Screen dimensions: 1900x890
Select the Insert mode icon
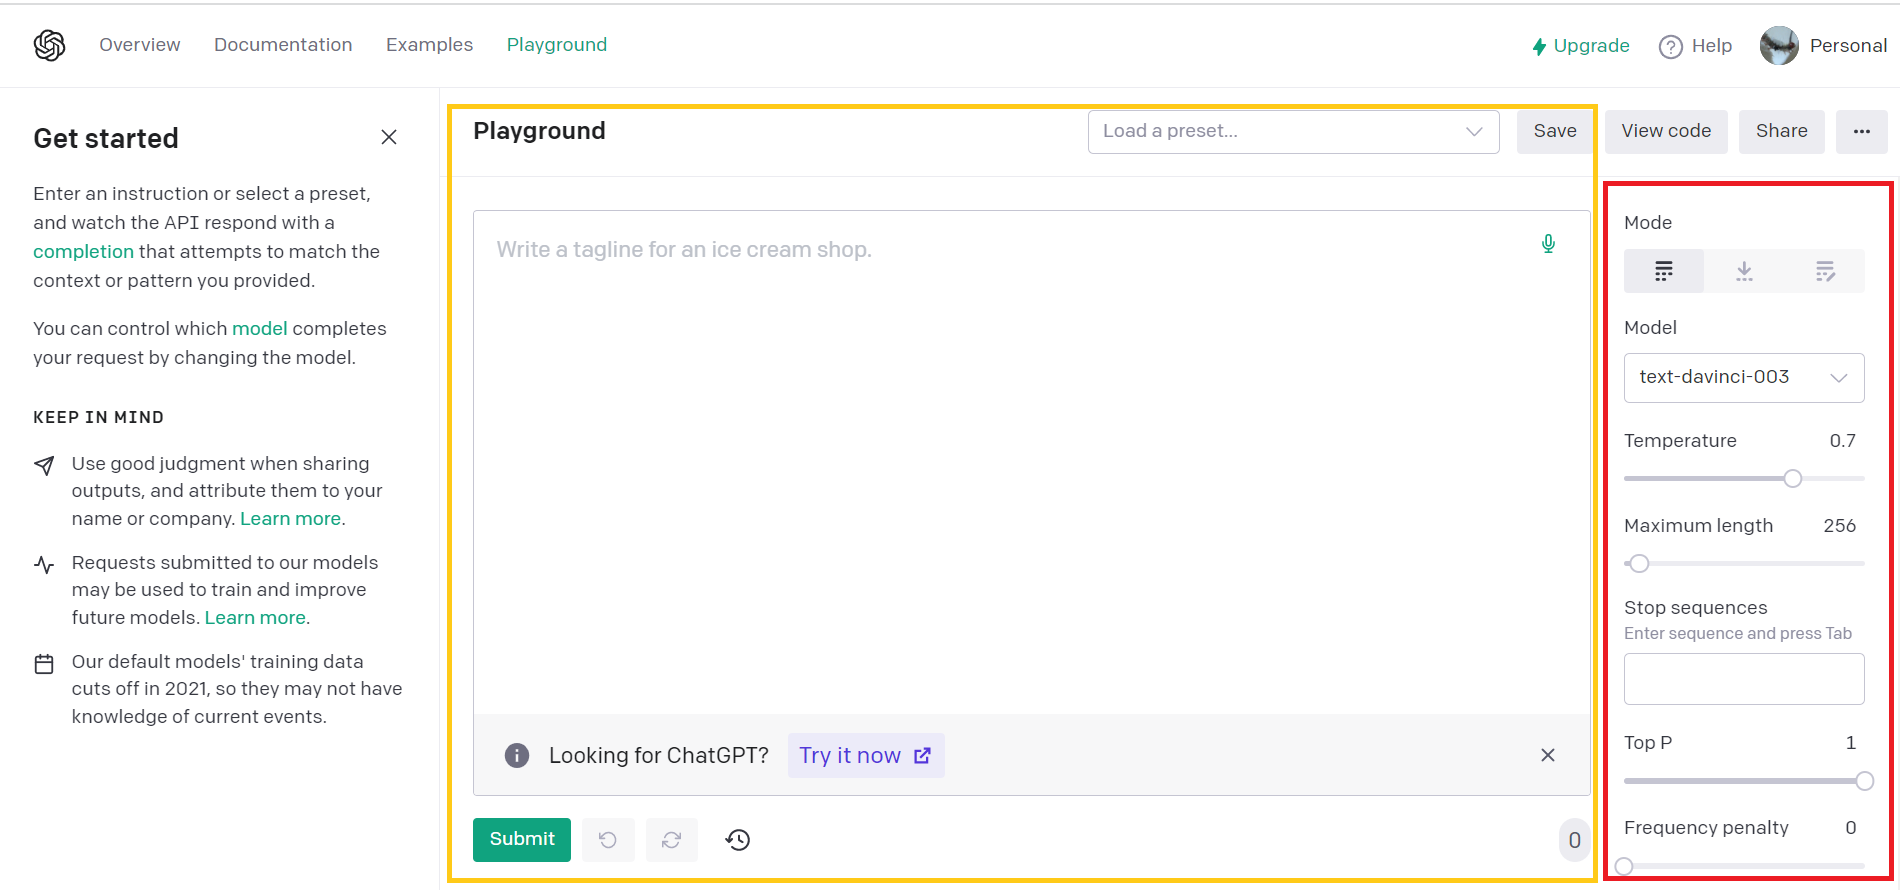point(1744,271)
